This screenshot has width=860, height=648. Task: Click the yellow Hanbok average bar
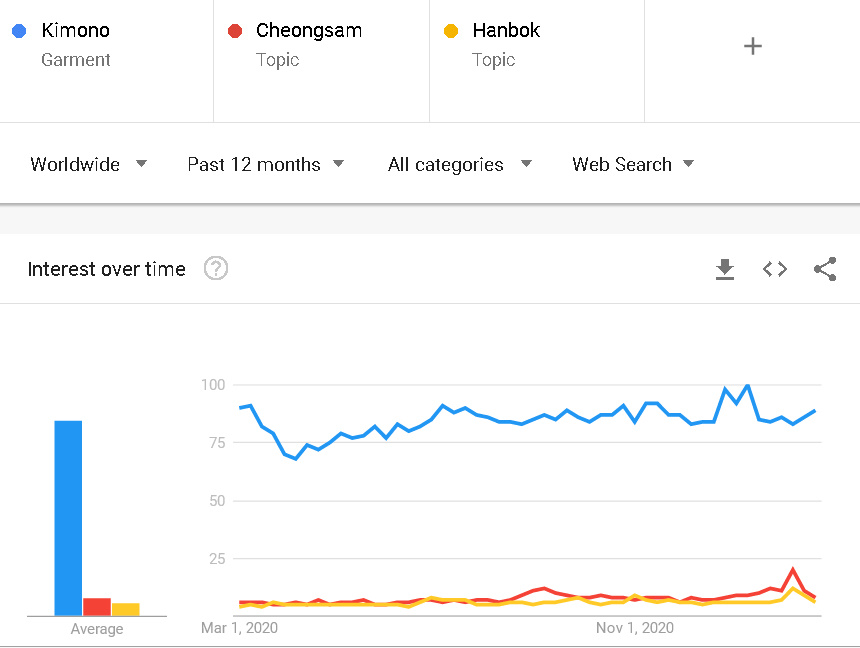pyautogui.click(x=125, y=609)
